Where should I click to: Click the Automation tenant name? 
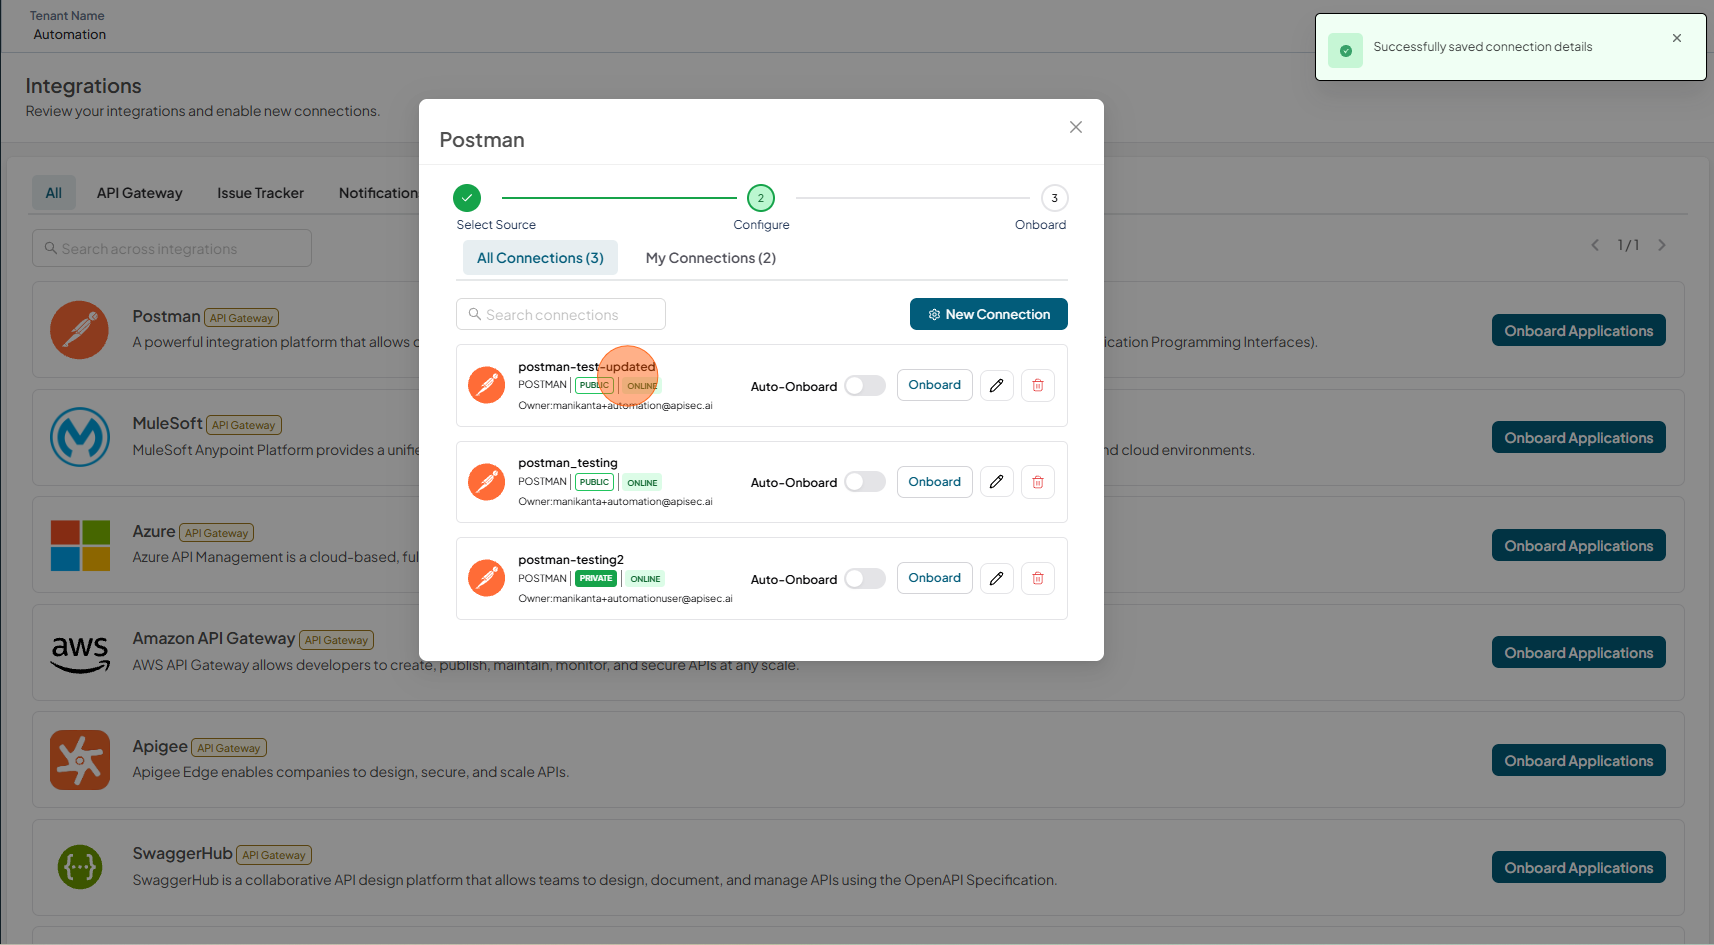click(x=70, y=34)
